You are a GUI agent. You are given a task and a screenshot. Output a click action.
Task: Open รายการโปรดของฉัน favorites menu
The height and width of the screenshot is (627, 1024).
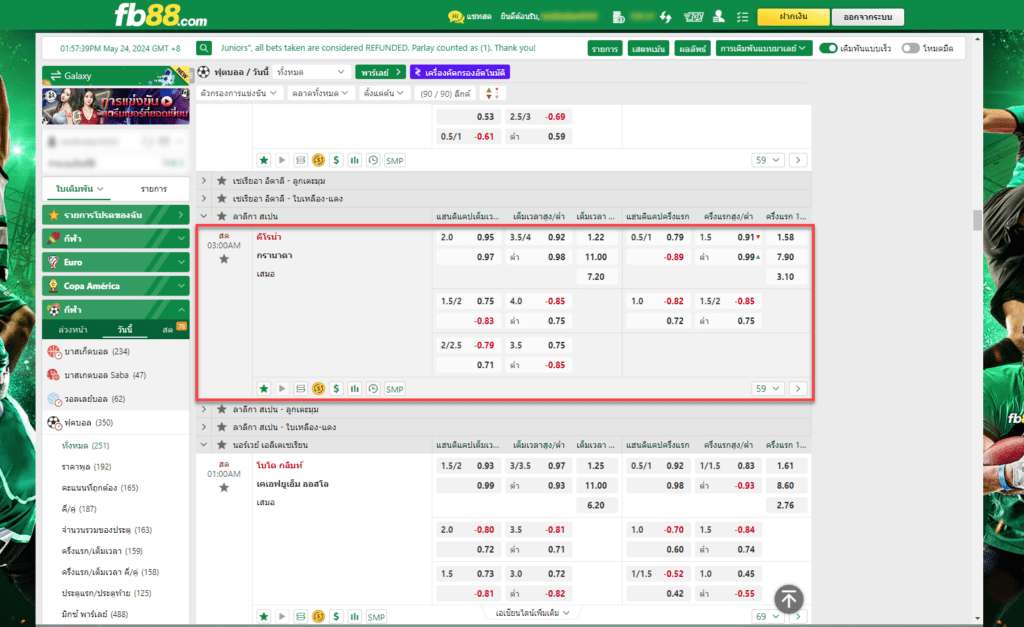[116, 215]
